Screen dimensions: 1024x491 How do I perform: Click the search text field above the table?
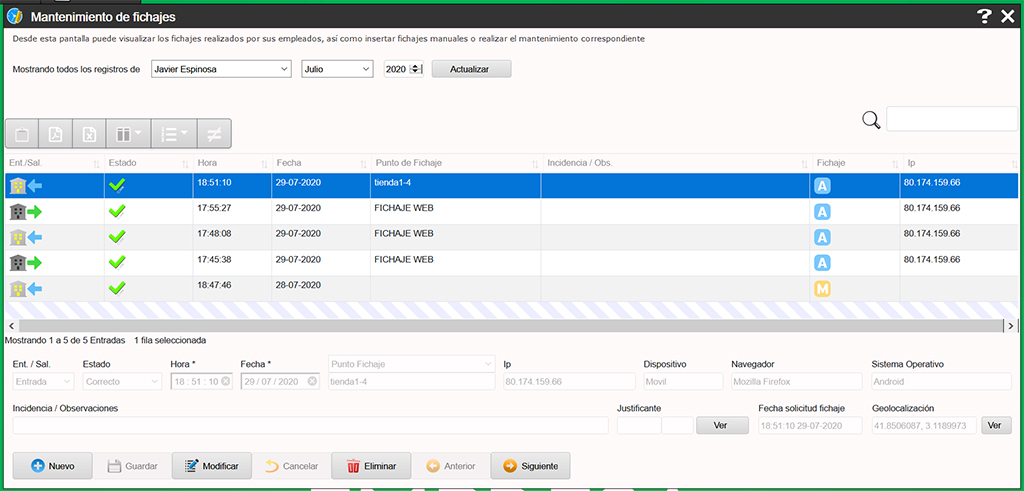tap(951, 119)
